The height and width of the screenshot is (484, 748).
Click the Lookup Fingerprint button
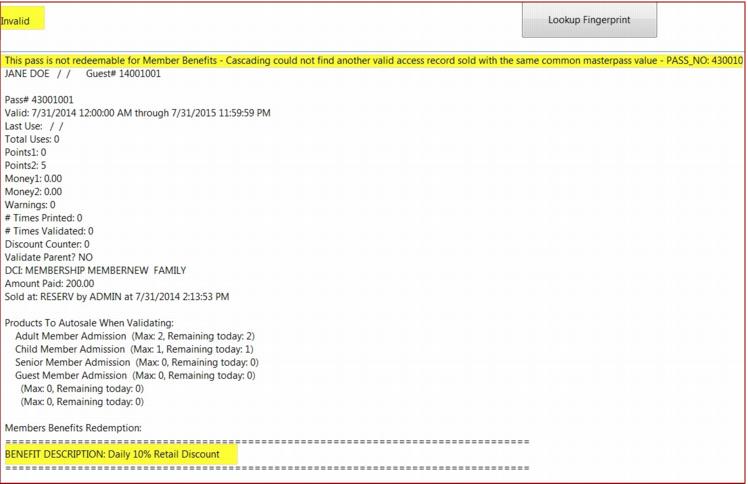589,20
